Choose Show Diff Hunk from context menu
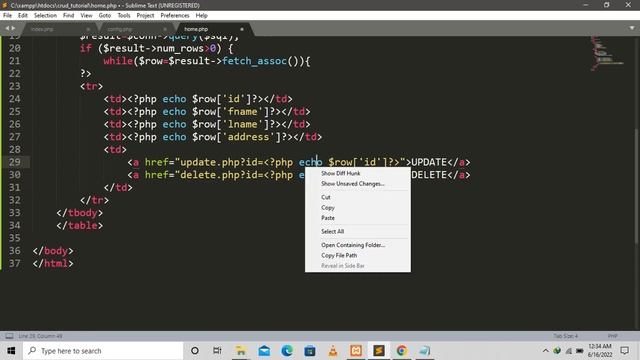Screen dimensions: 640x360 pos(358,173)
